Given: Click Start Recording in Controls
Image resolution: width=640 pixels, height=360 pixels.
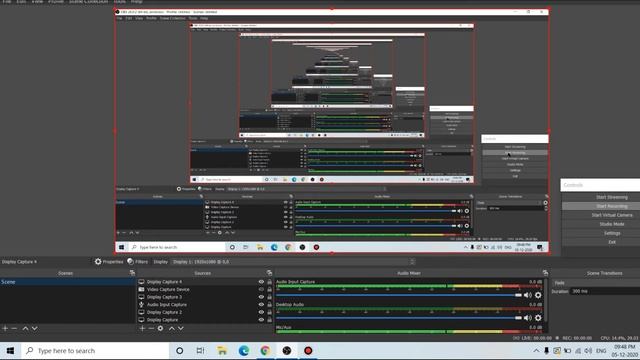Looking at the screenshot, I should click(612, 206).
